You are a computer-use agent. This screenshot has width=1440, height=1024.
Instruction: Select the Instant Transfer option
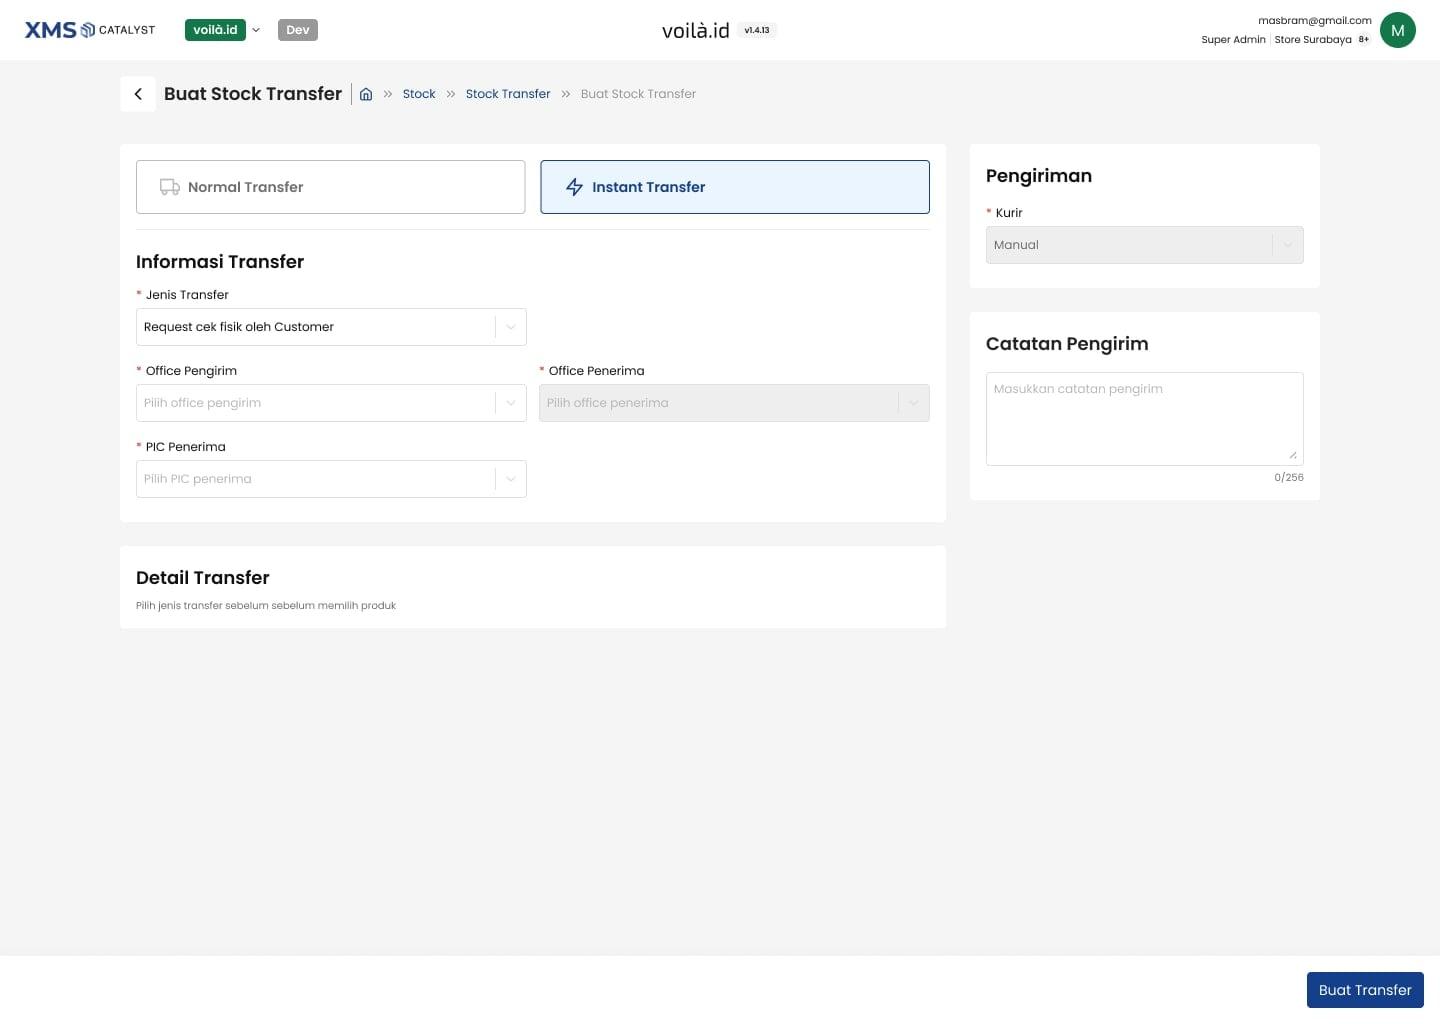pos(735,187)
